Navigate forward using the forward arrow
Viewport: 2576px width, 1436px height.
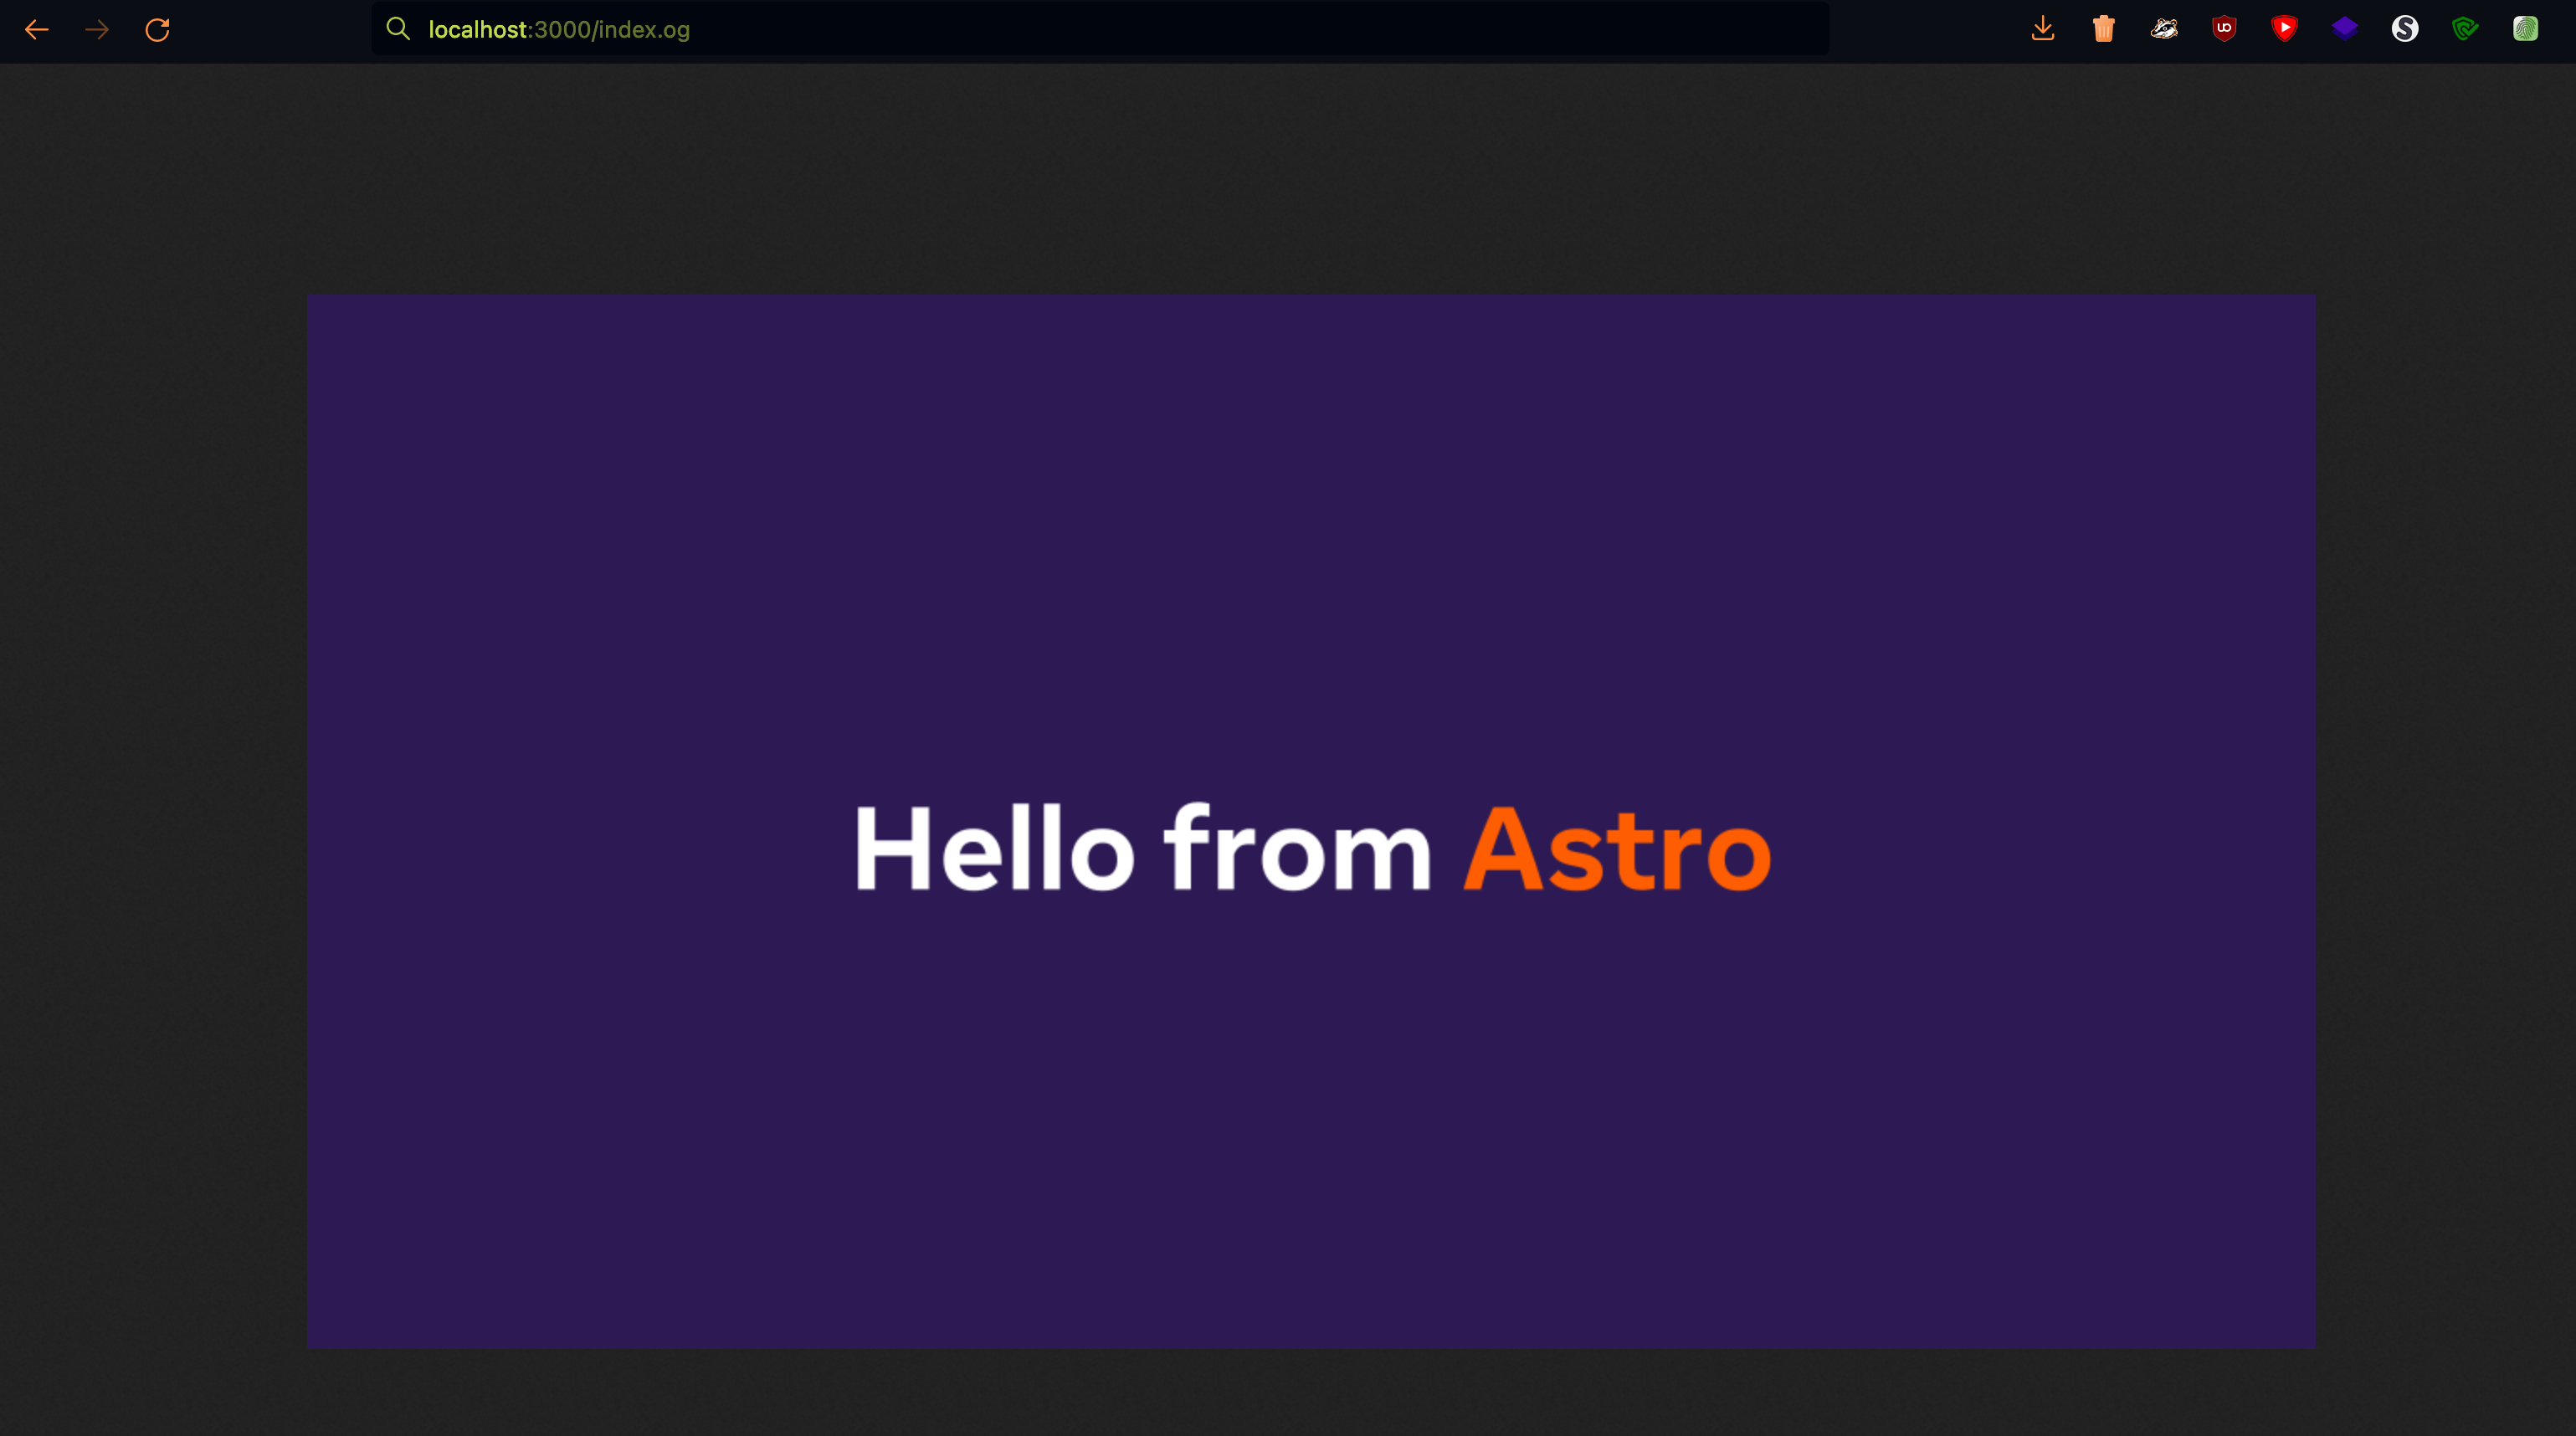click(97, 30)
